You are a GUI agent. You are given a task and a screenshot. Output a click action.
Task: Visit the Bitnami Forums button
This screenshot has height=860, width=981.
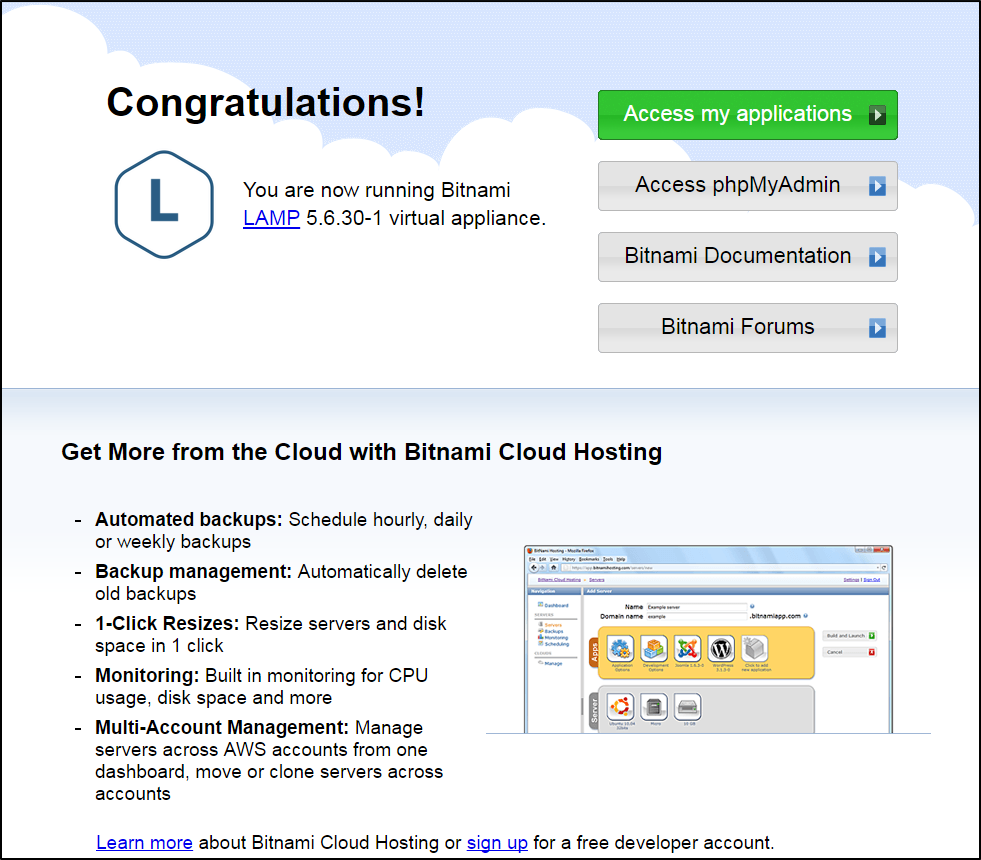748,328
